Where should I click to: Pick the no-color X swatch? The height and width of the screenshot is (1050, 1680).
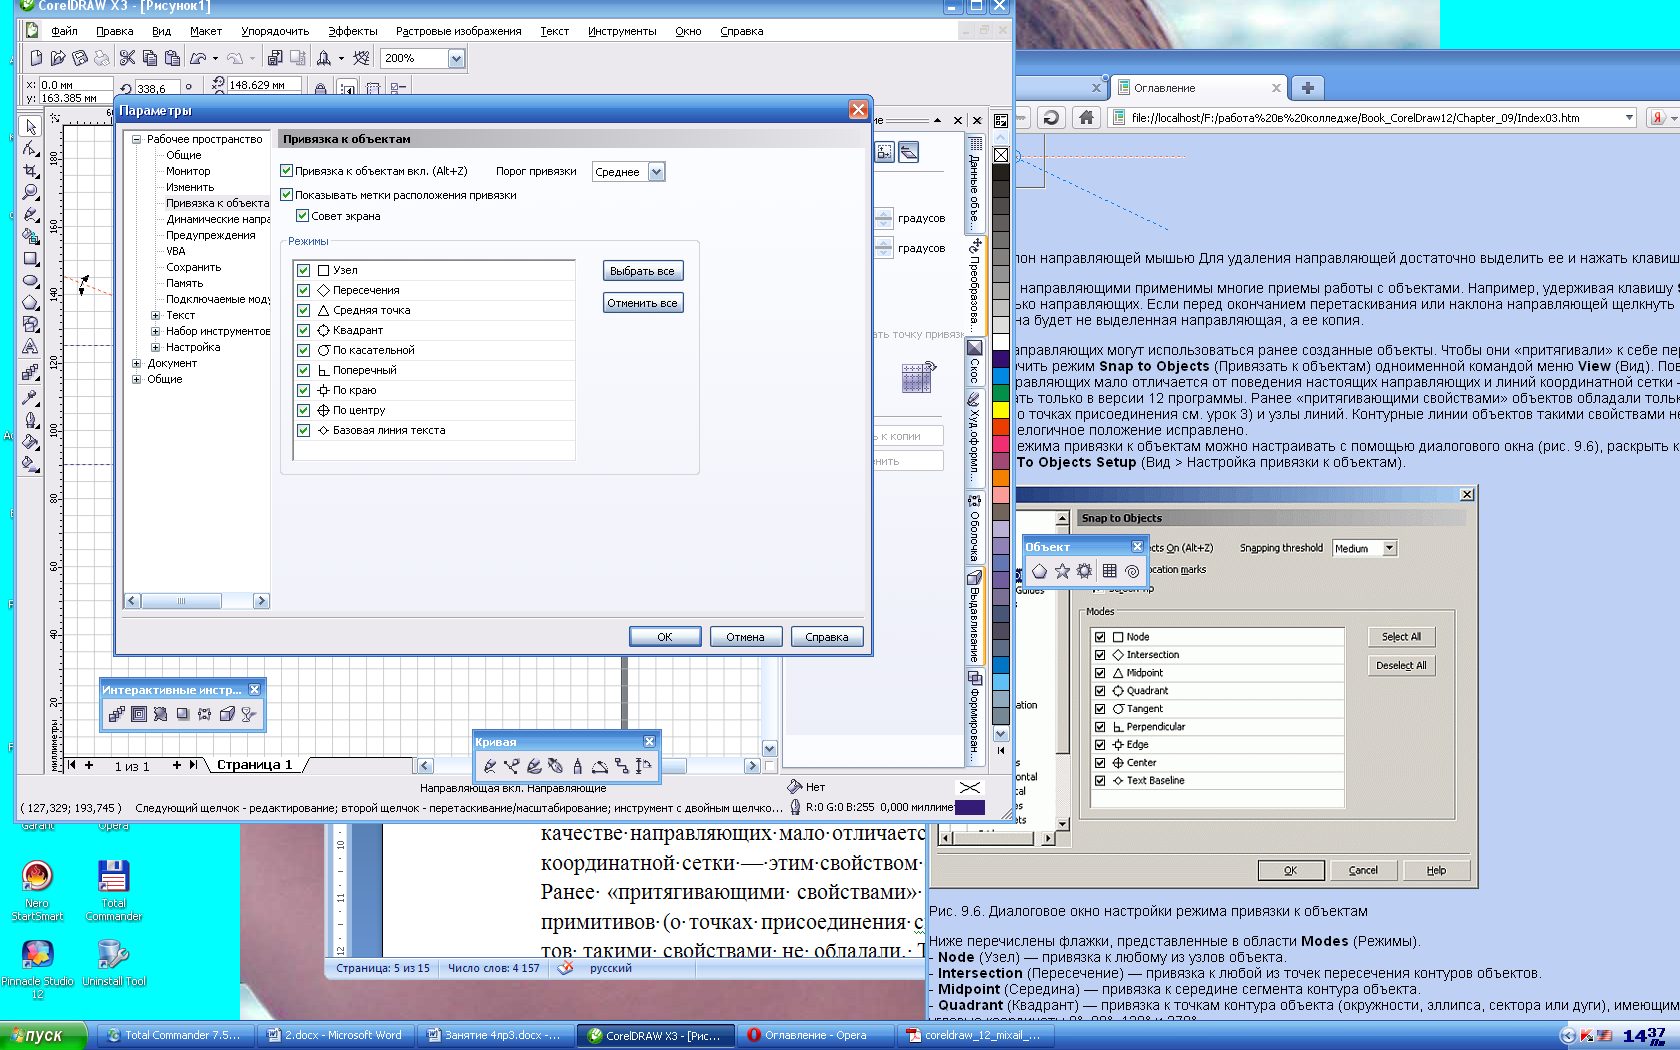[x=1001, y=155]
